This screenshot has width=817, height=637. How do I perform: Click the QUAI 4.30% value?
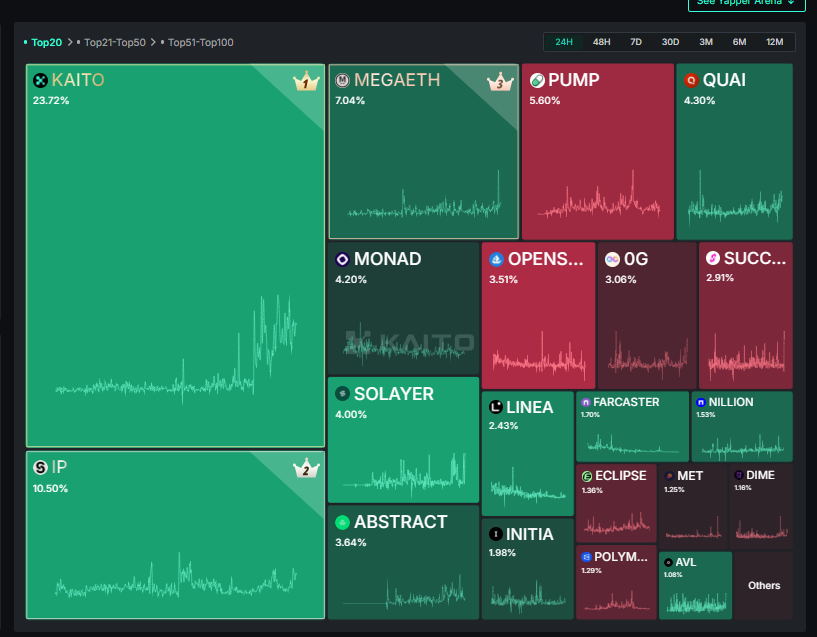699,101
